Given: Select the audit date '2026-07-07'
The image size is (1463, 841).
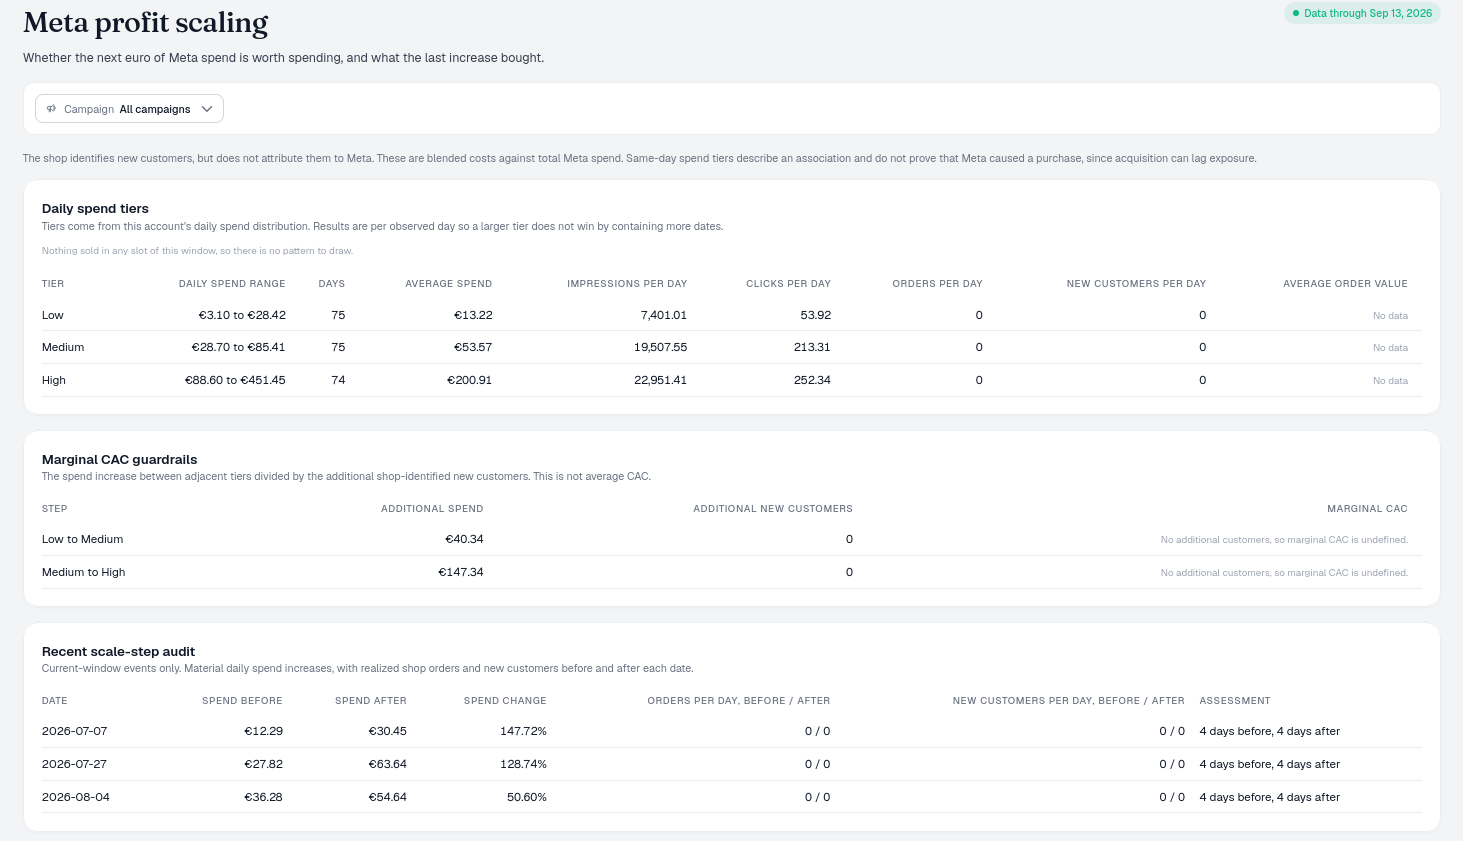Looking at the screenshot, I should tap(75, 732).
